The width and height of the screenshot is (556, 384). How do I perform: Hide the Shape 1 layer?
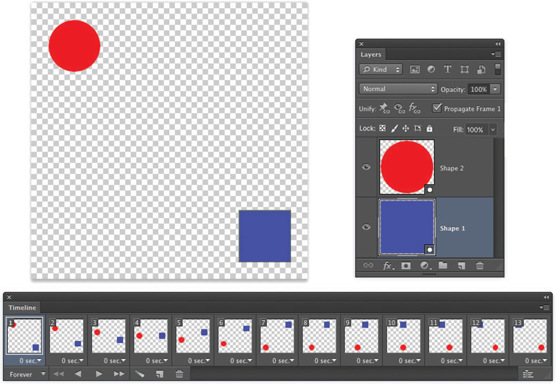(366, 227)
